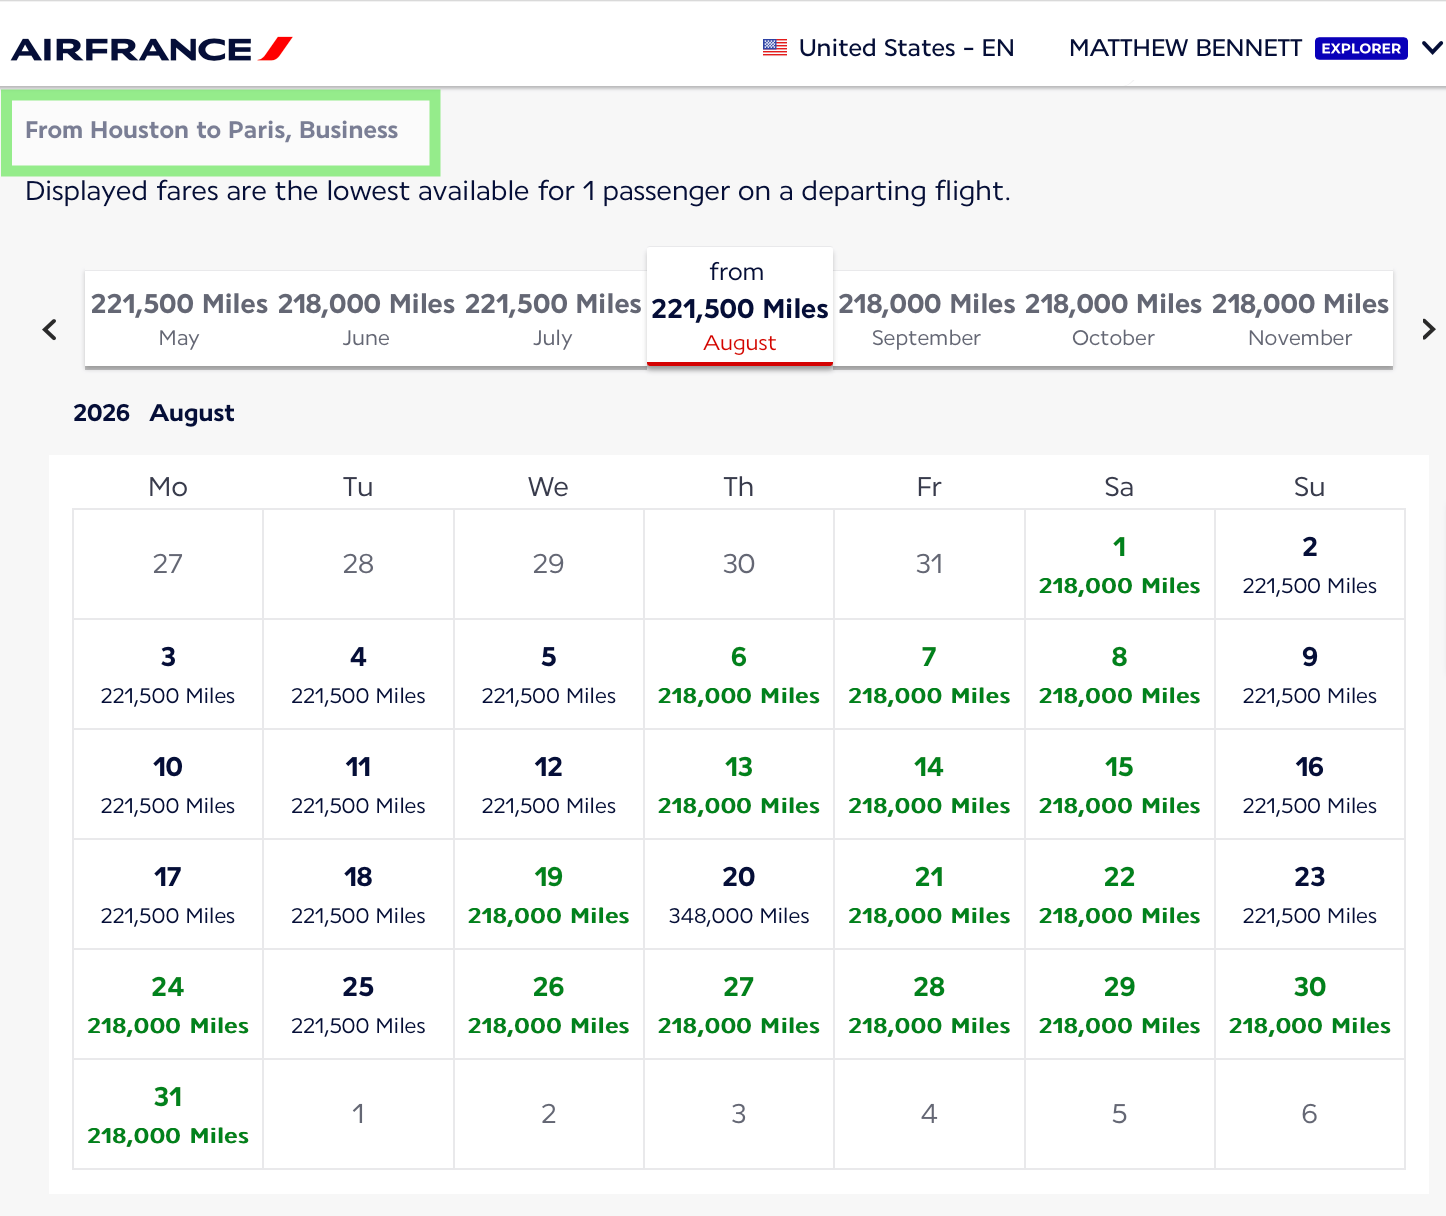Image resolution: width=1446 pixels, height=1216 pixels.
Task: Switch to the September month tab
Action: pos(927,319)
